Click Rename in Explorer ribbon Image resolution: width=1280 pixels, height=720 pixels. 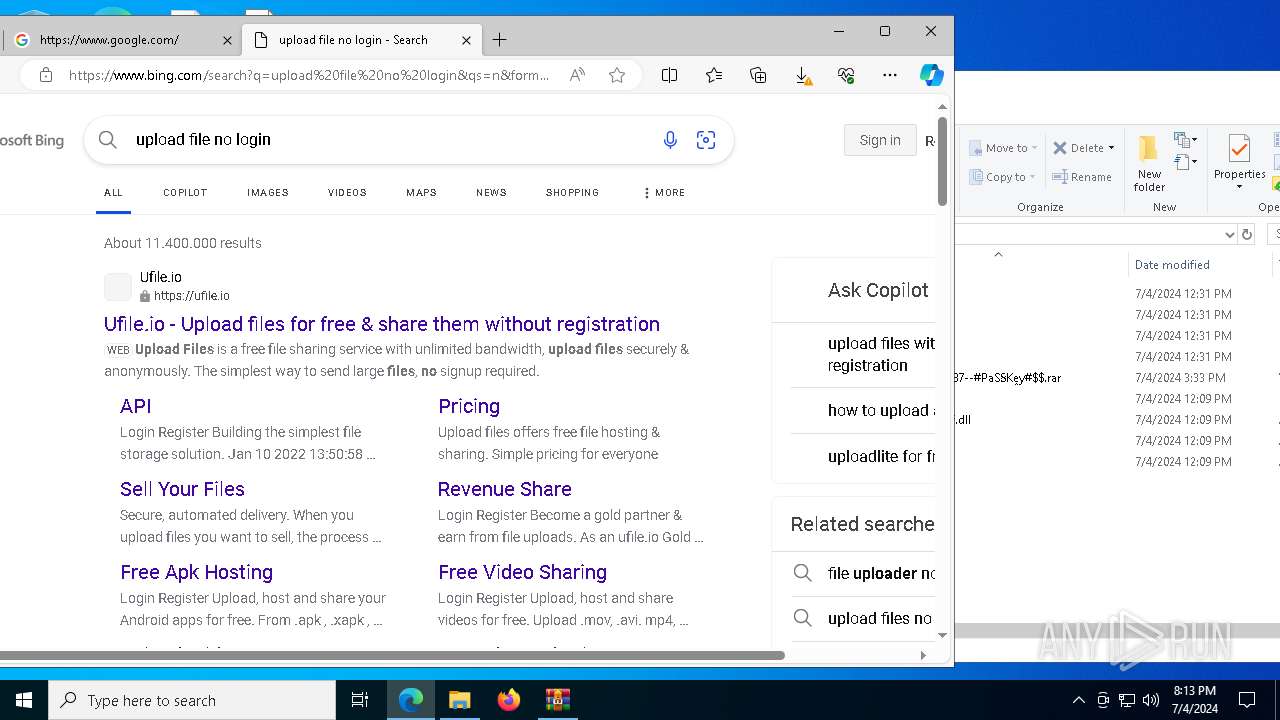coord(1083,177)
